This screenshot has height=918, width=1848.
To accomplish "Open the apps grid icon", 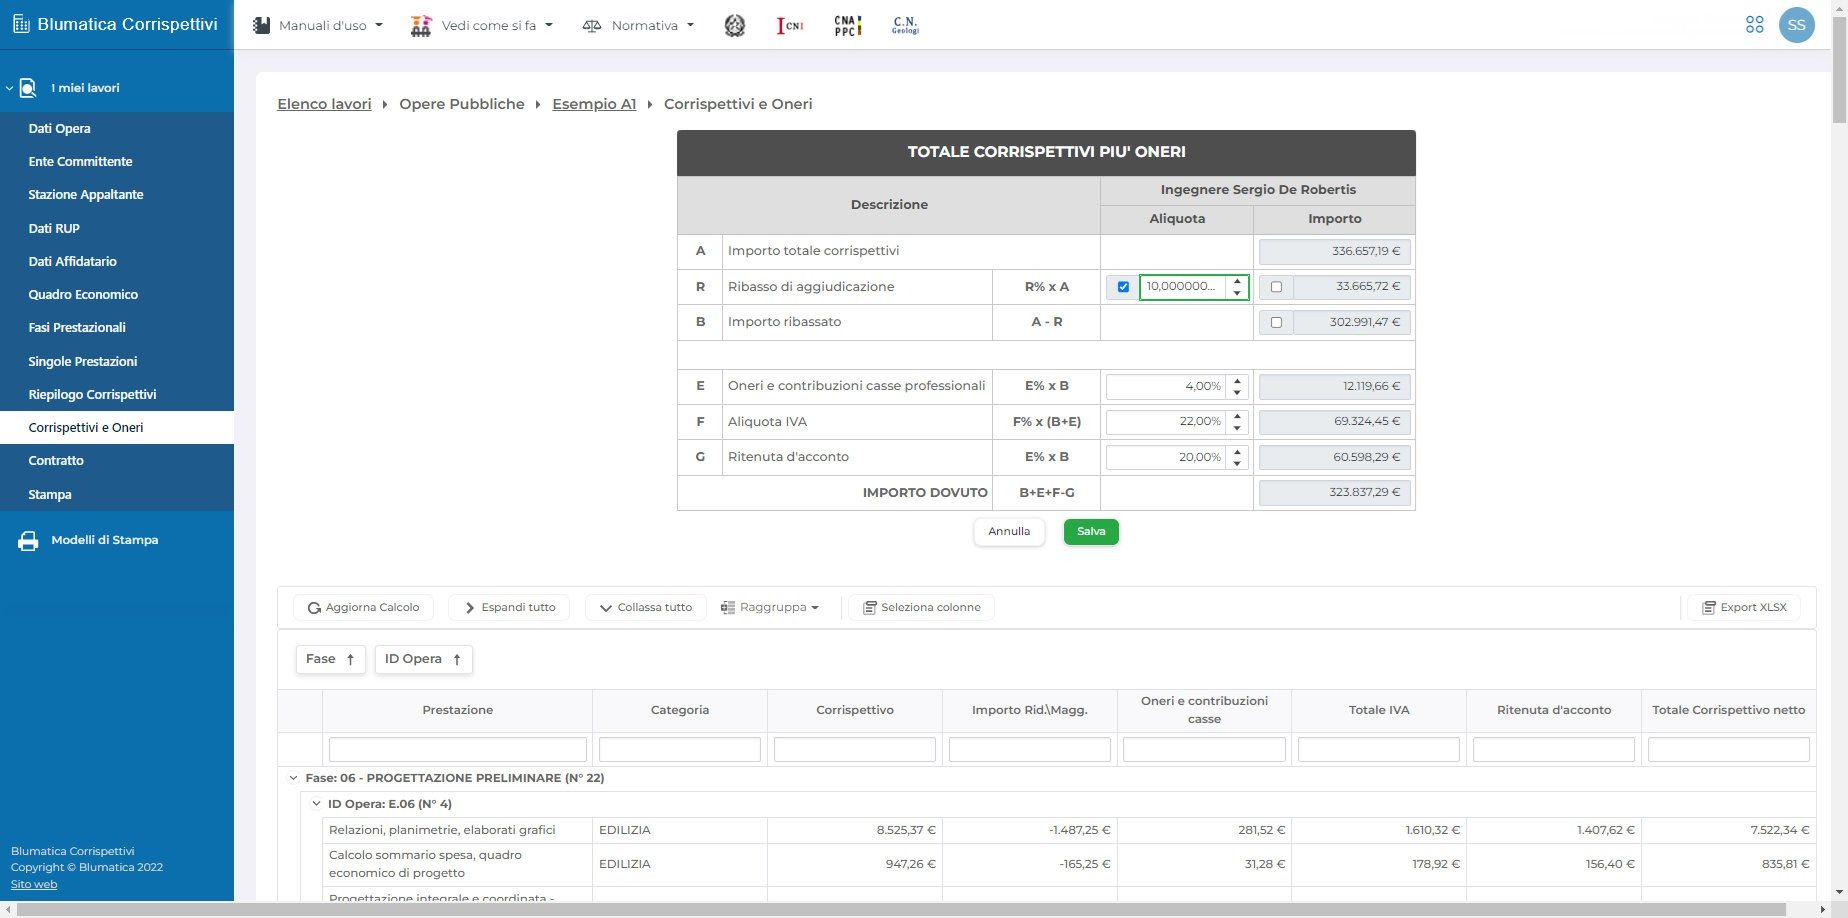I will tap(1754, 25).
